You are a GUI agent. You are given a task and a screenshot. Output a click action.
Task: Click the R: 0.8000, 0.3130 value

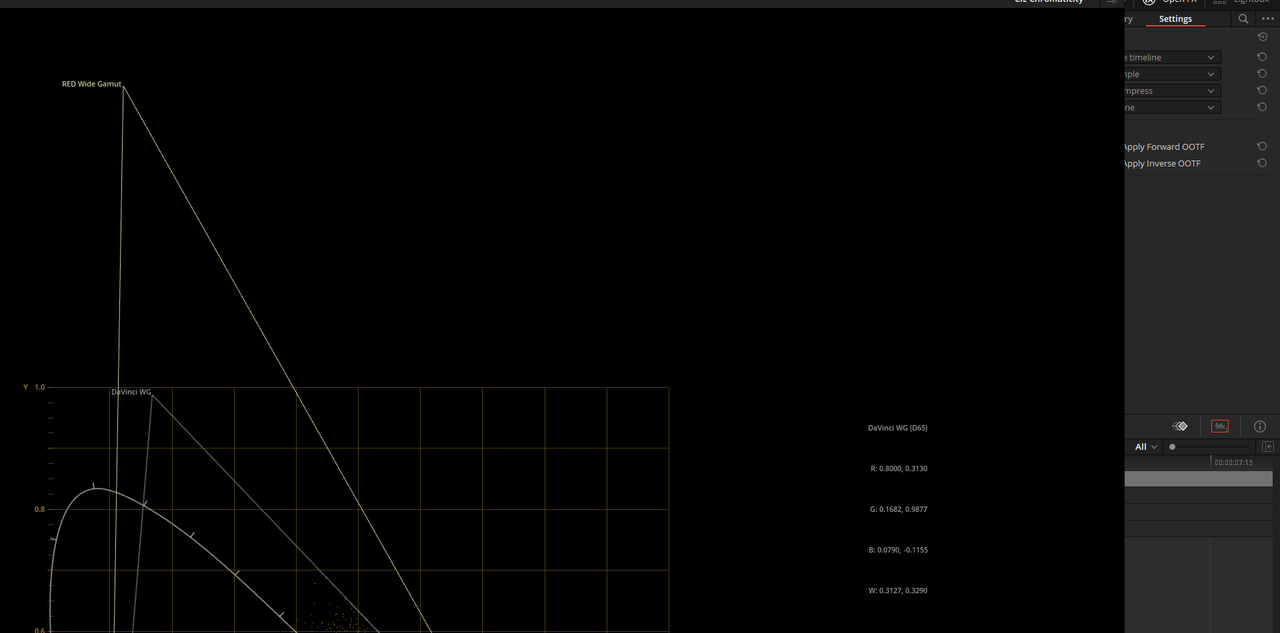[x=899, y=468]
